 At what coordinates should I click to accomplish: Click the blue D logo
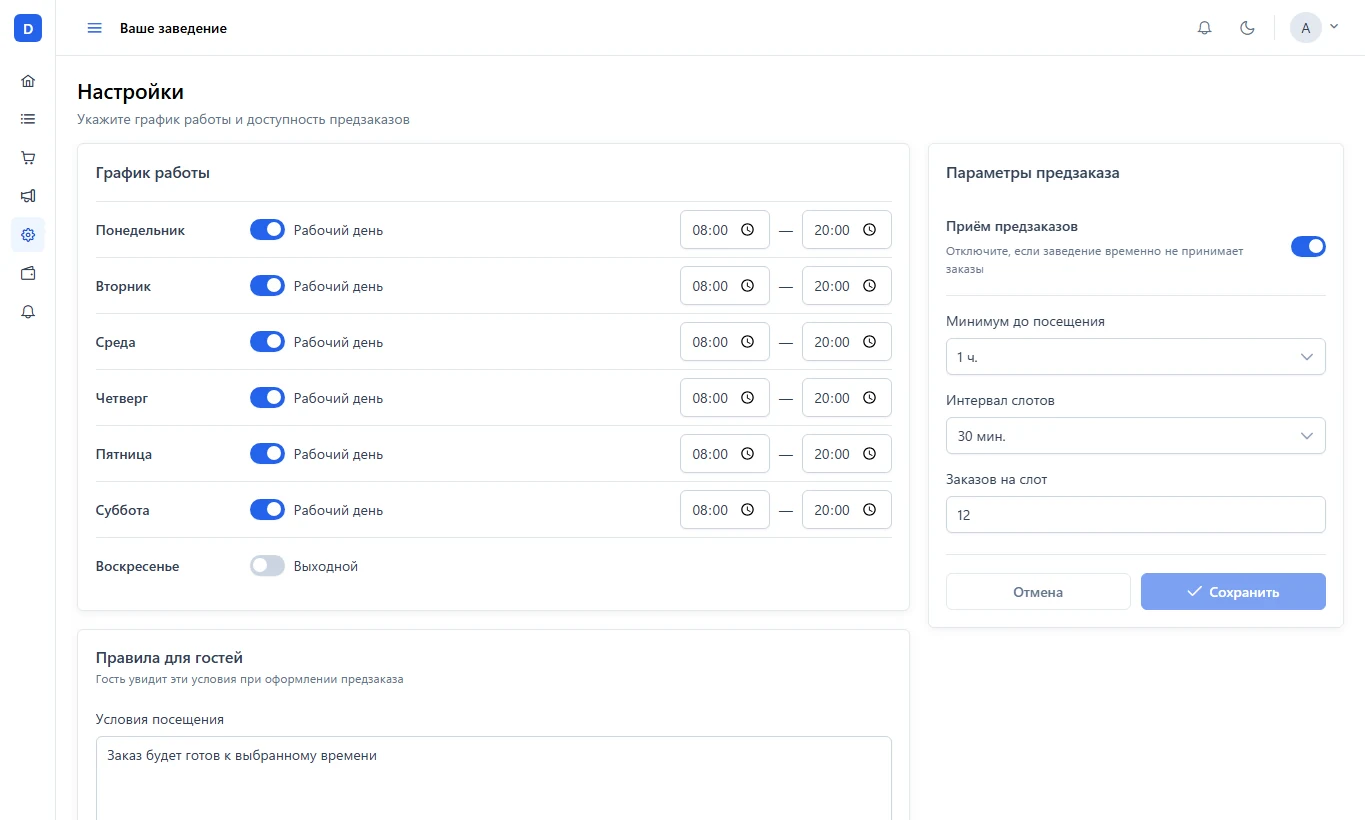[x=28, y=28]
